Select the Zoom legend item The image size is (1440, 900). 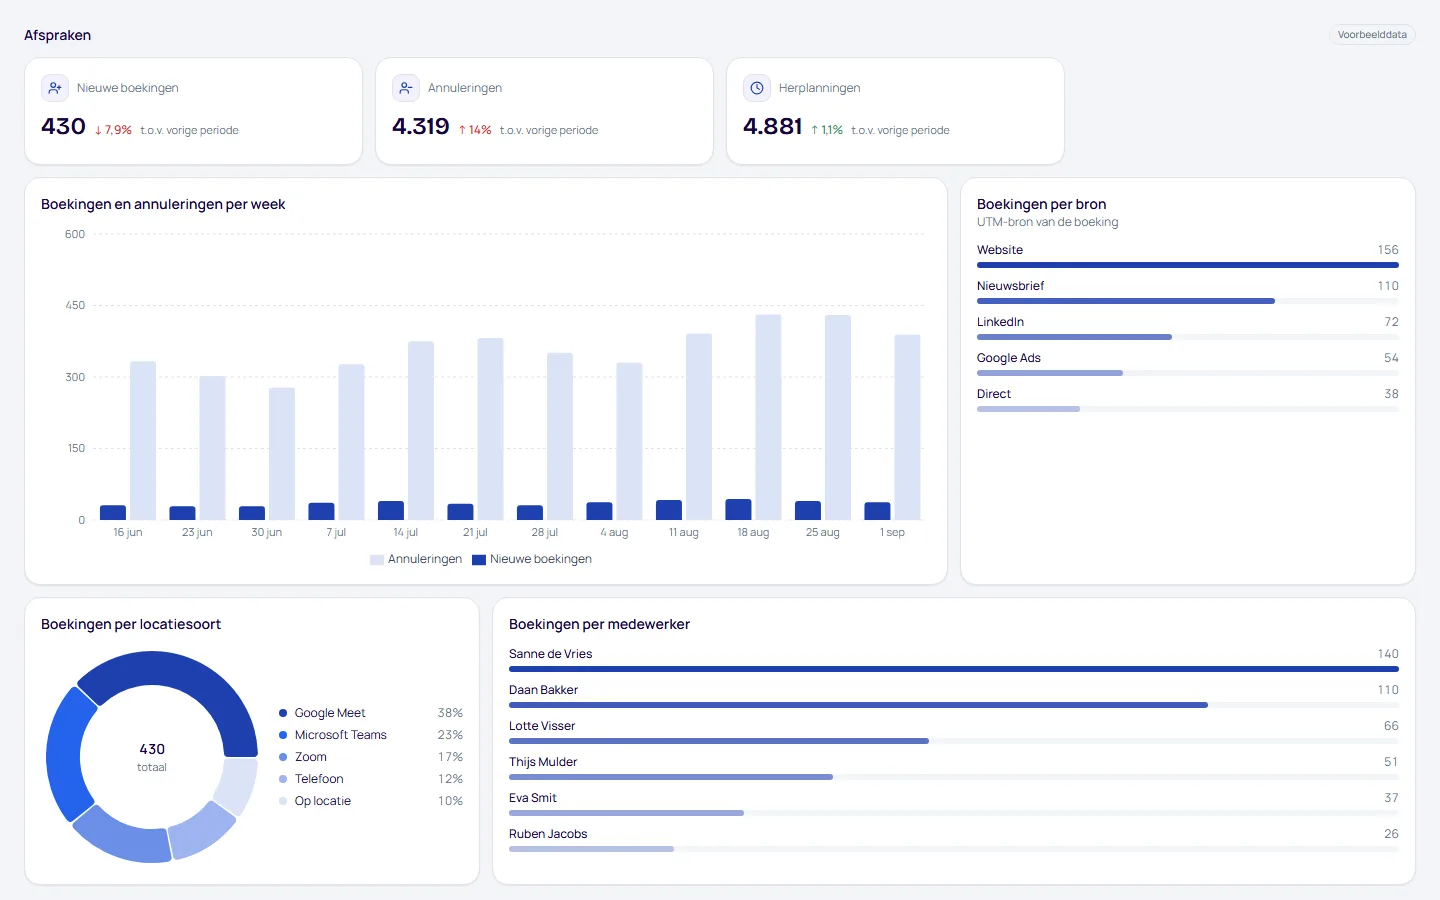pos(371,757)
